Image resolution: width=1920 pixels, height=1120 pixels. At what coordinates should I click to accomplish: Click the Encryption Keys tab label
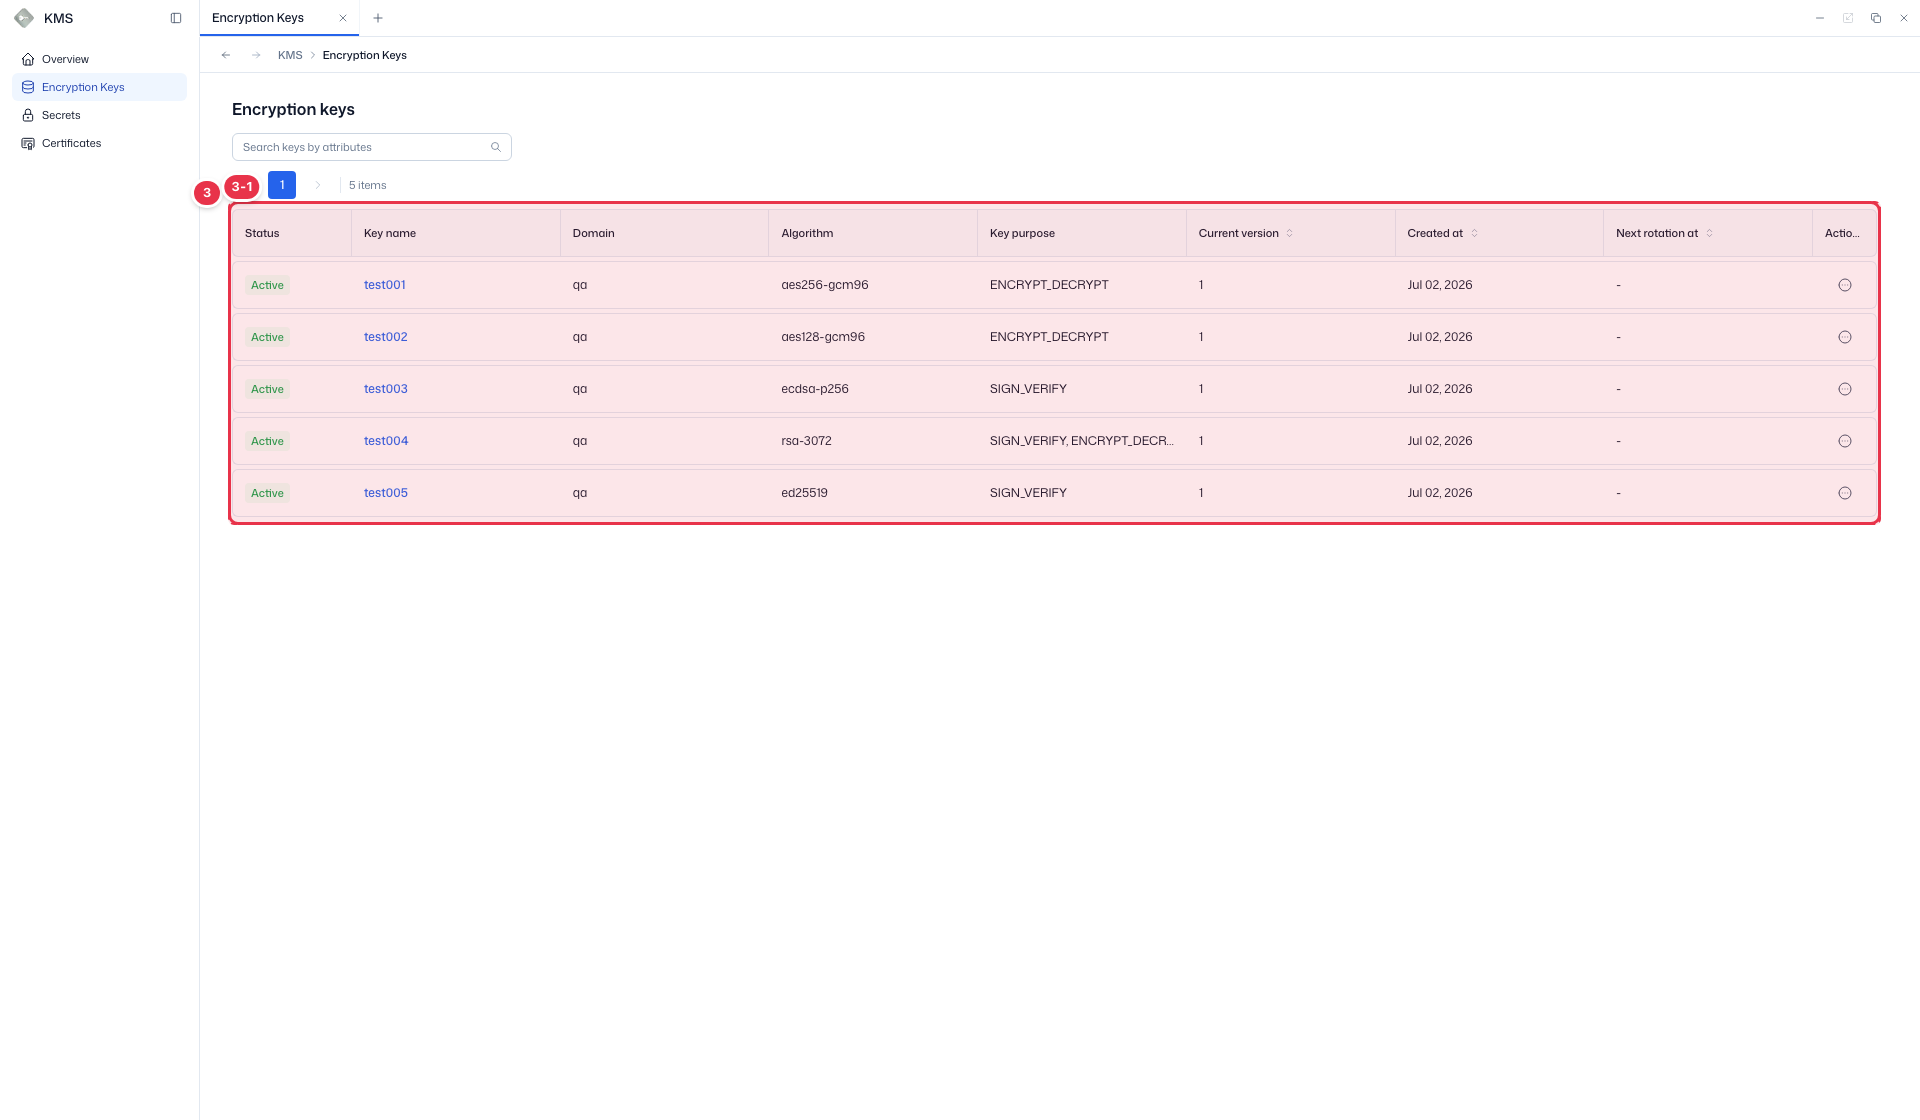pyautogui.click(x=258, y=18)
